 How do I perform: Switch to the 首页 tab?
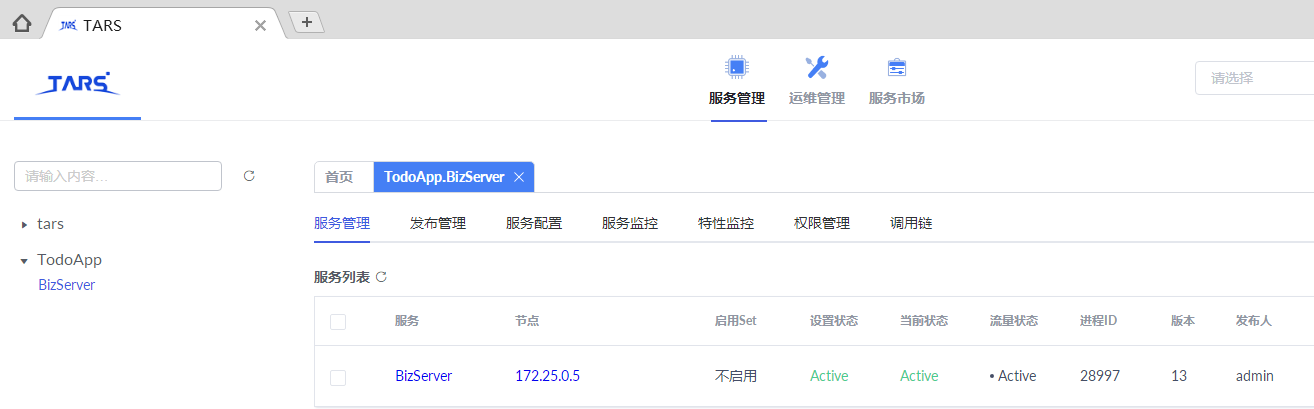click(339, 177)
